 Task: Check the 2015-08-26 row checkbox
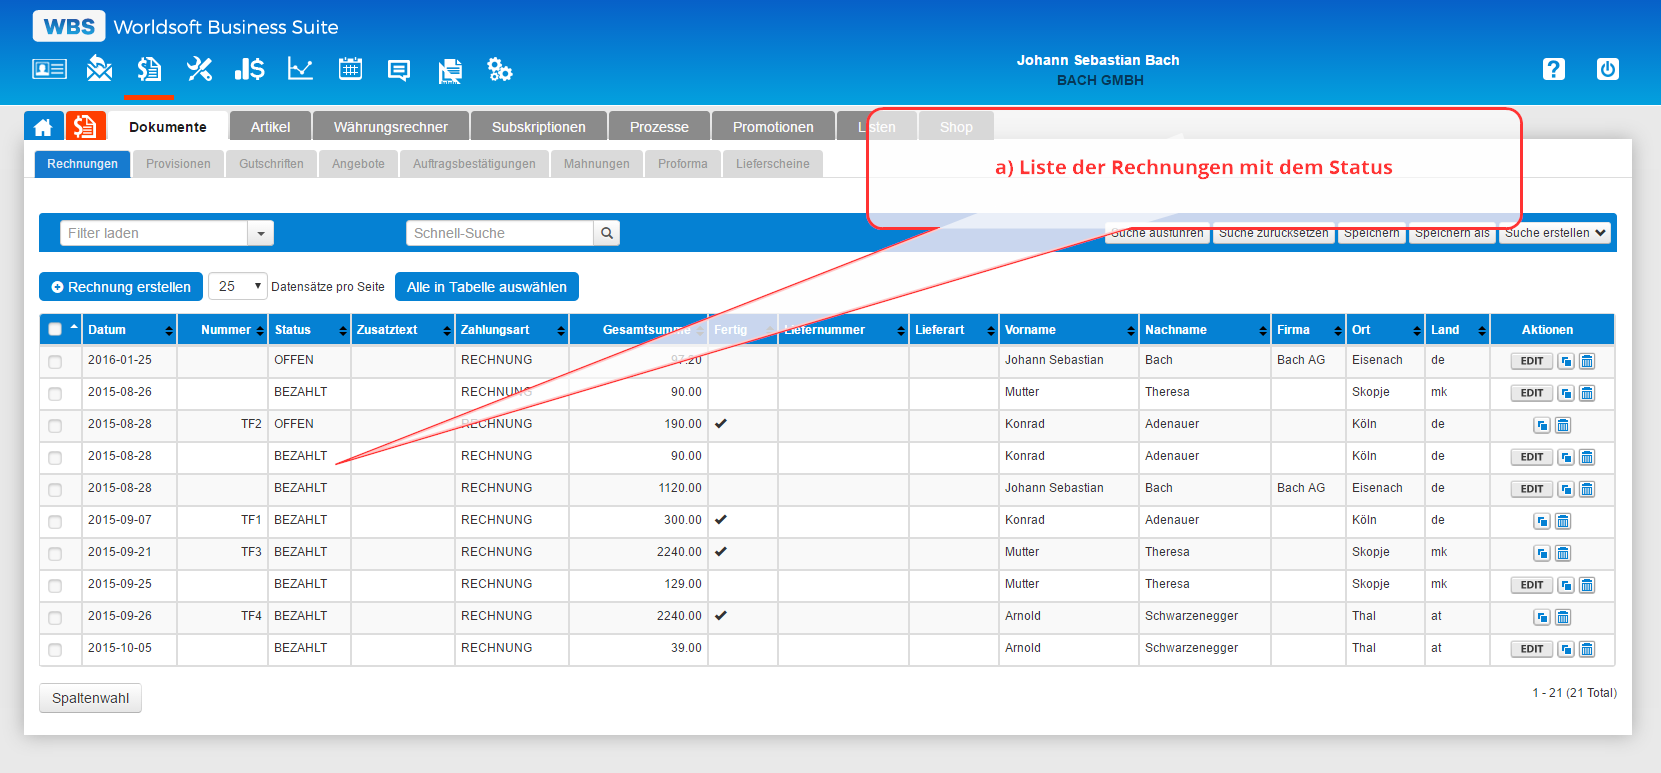55,394
